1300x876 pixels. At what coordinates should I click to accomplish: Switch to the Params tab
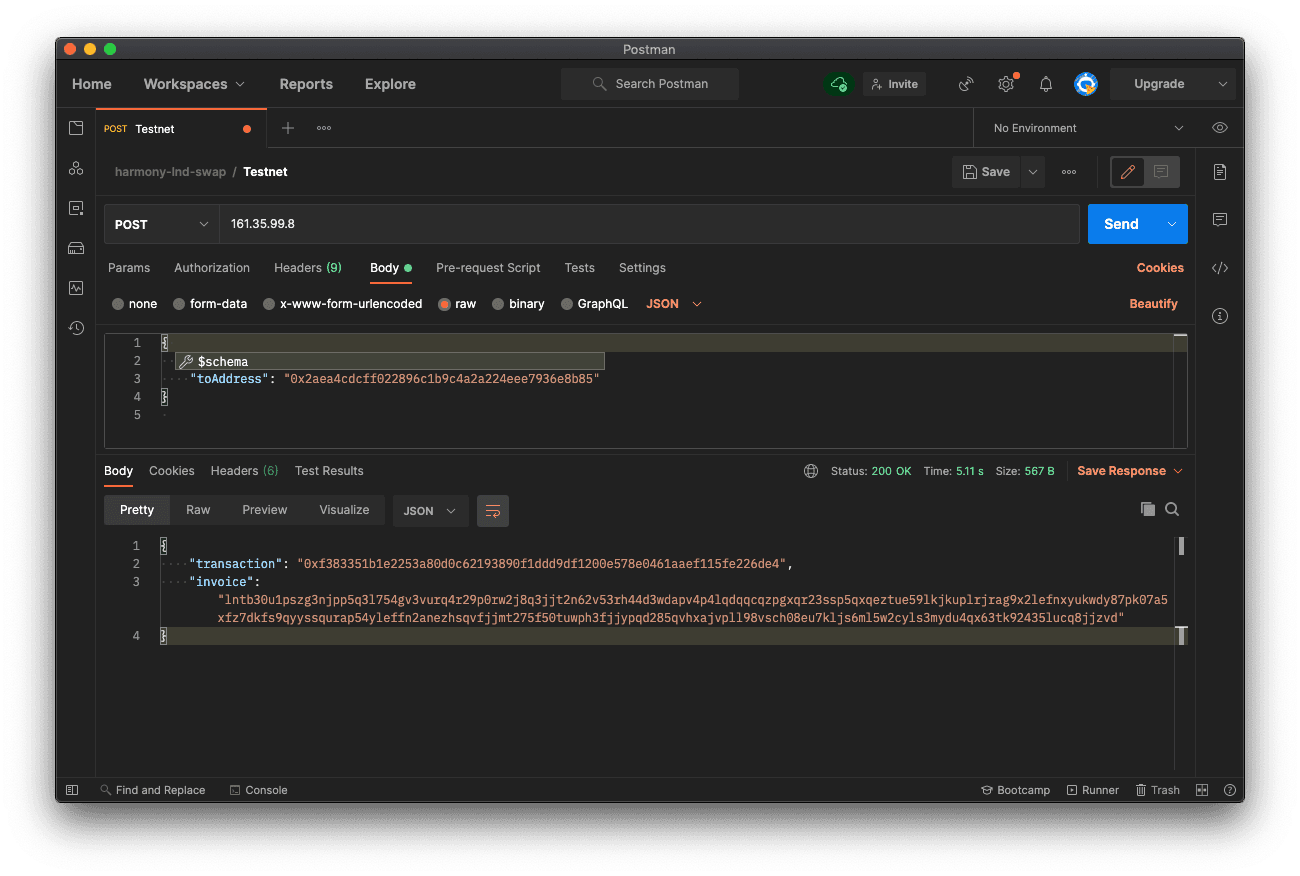129,268
